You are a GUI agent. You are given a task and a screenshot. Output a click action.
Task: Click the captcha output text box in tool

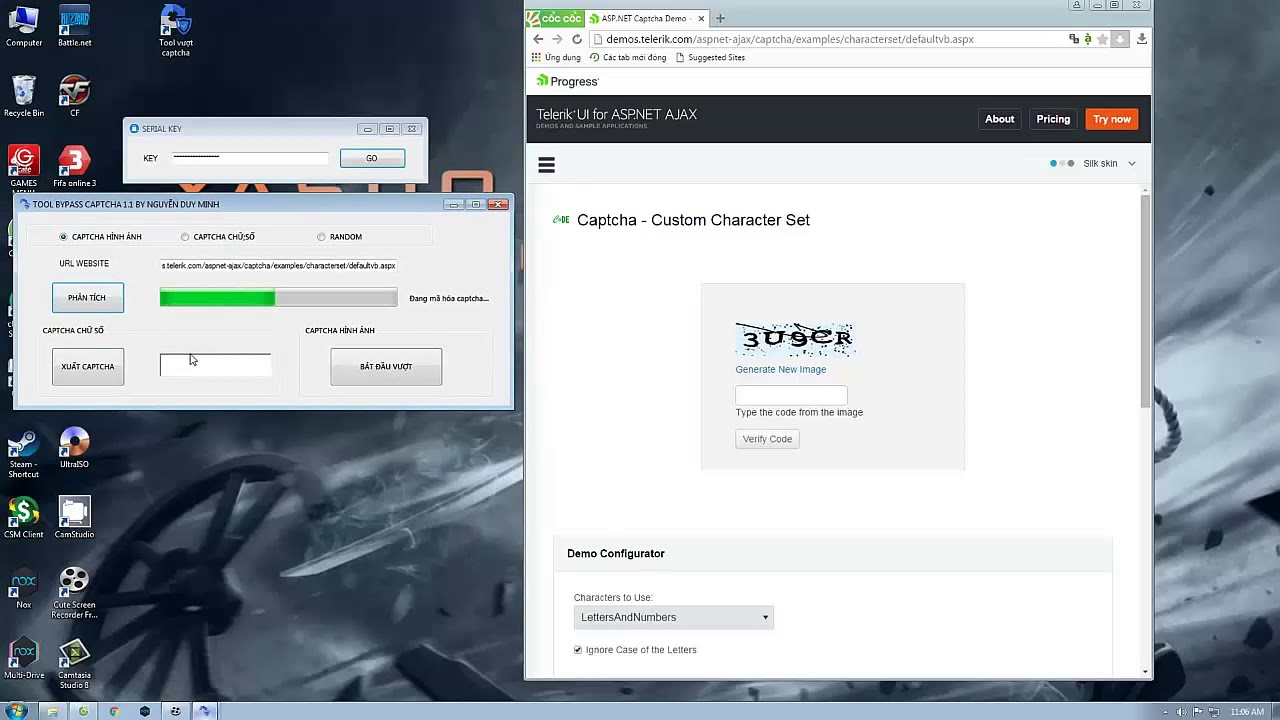coord(215,365)
